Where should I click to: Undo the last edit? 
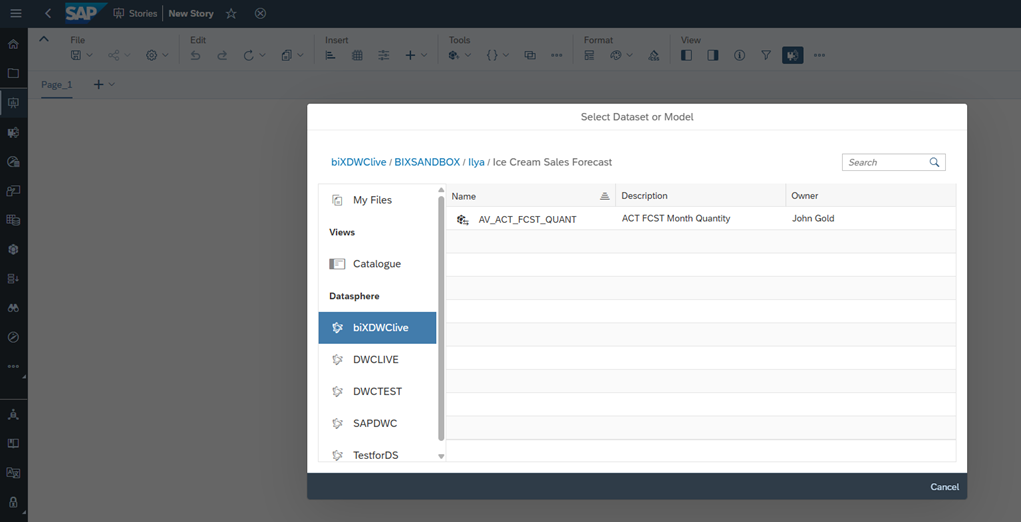195,55
